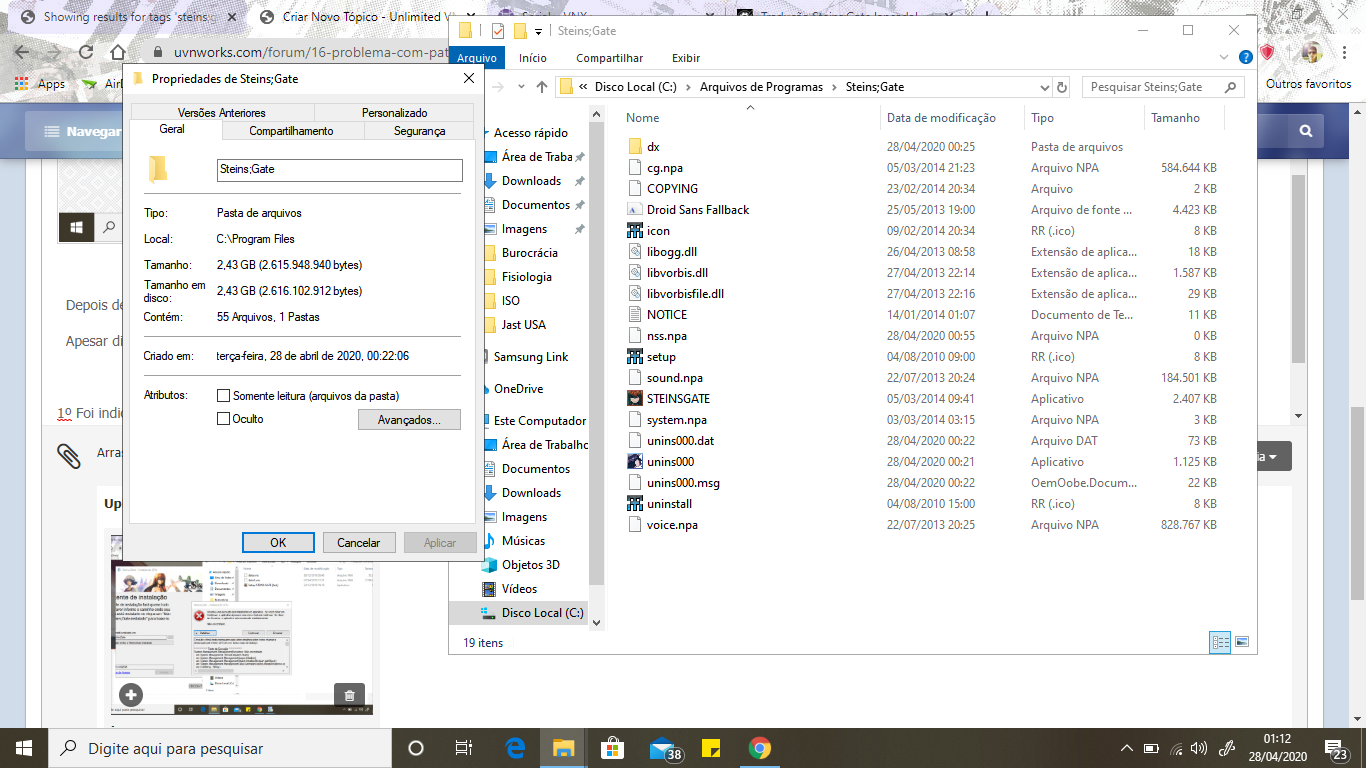Select the setup icon file
Image resolution: width=1366 pixels, height=768 pixels.
pos(634,356)
